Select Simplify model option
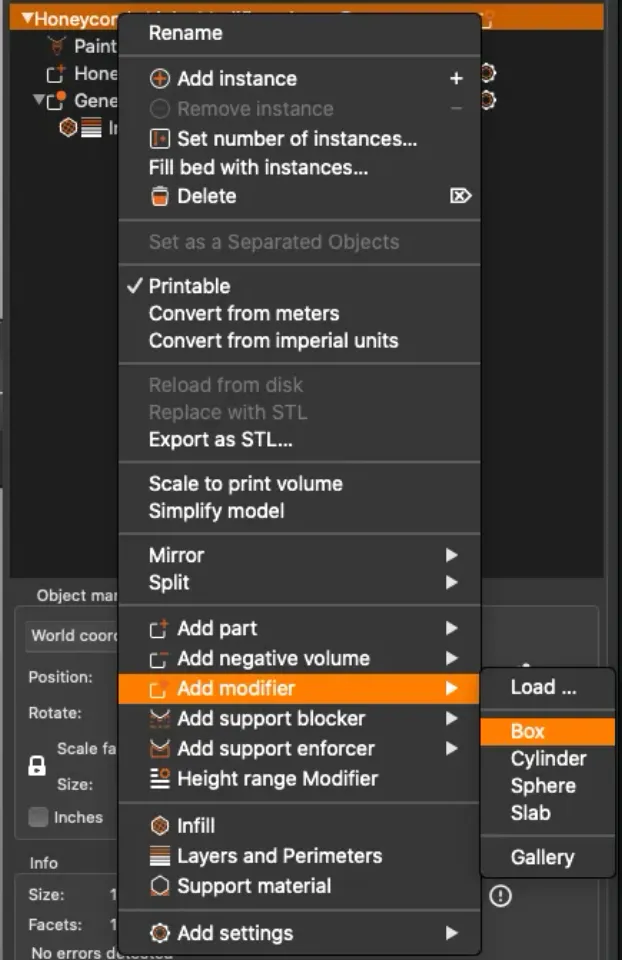Screen dimensions: 622x960 pyautogui.click(x=217, y=511)
